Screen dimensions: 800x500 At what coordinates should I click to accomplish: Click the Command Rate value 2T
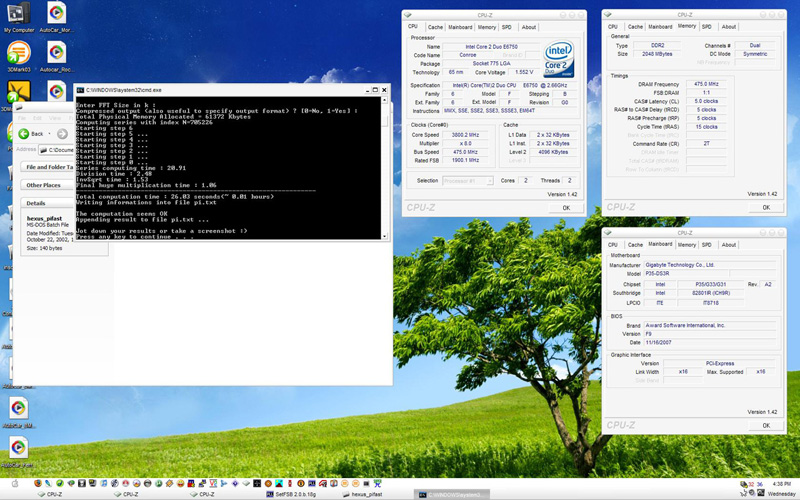706,144
